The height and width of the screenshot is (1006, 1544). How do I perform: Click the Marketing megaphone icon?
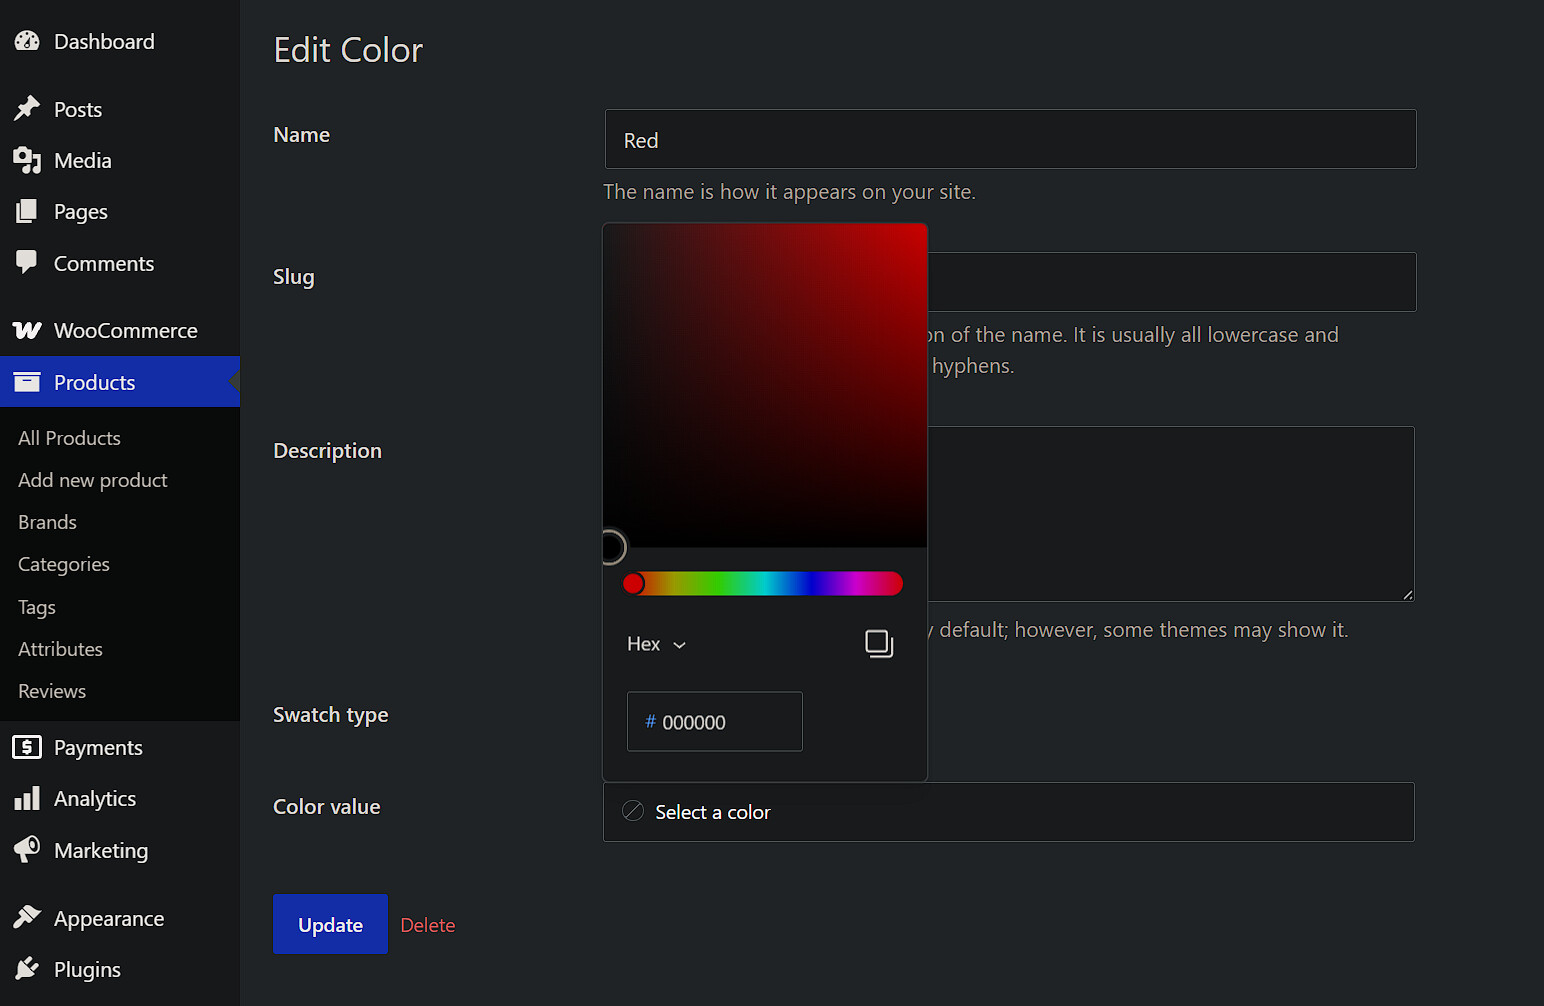[27, 849]
